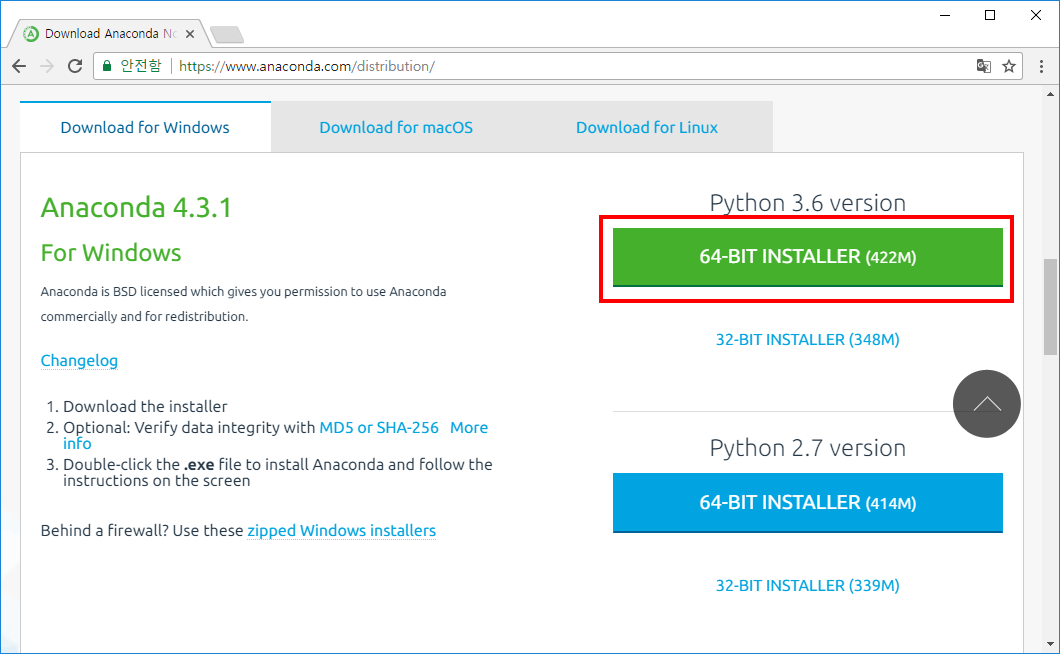Open zipped Windows installers link
This screenshot has height=654, width=1060.
(x=341, y=531)
